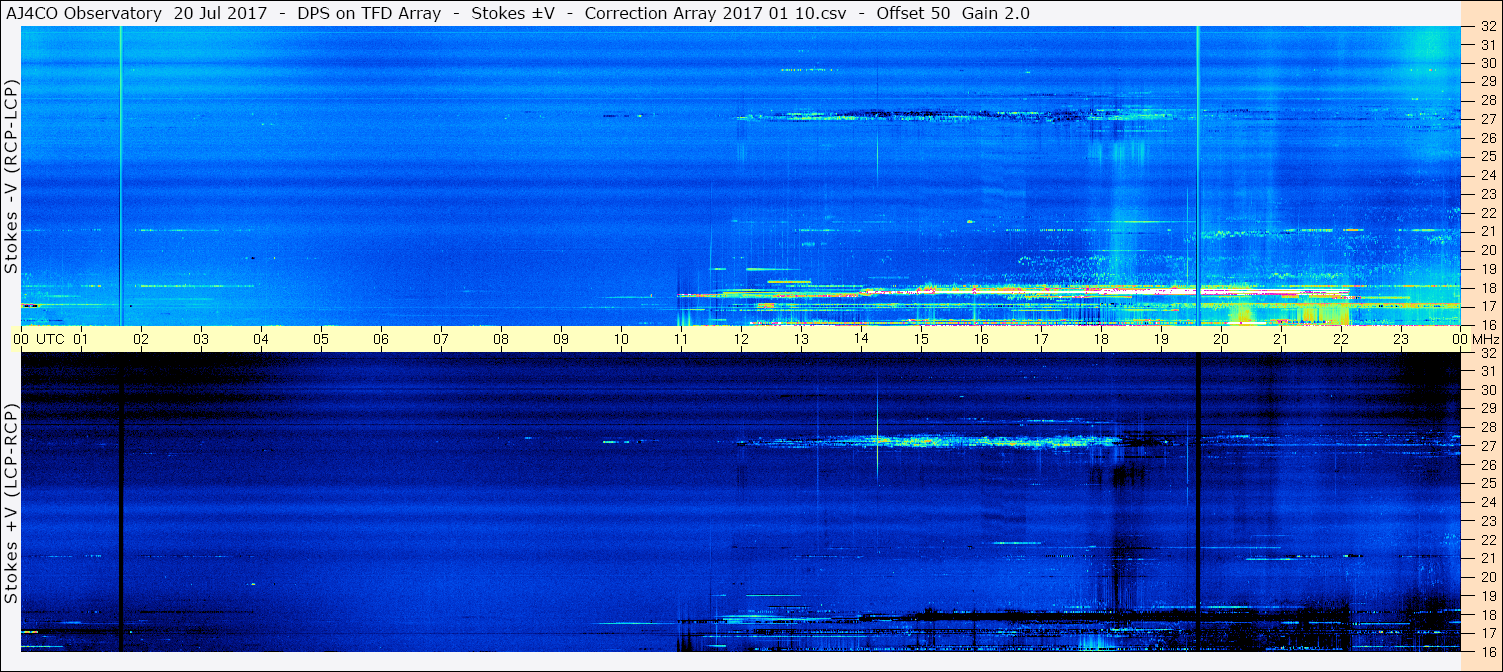The width and height of the screenshot is (1503, 672).
Task: Select the 19 hour tick on time axis
Action: pyautogui.click(x=1161, y=339)
